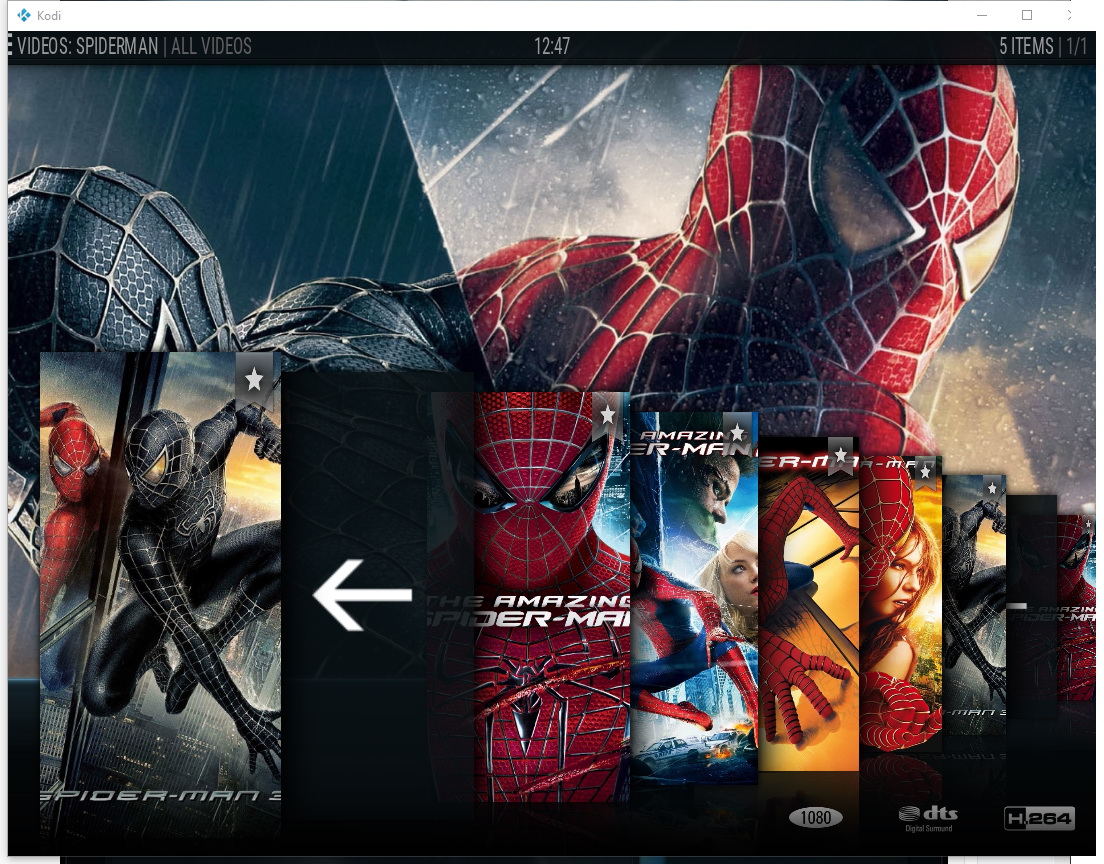Maximize the Kodi window
The height and width of the screenshot is (864, 1104).
(x=1027, y=15)
